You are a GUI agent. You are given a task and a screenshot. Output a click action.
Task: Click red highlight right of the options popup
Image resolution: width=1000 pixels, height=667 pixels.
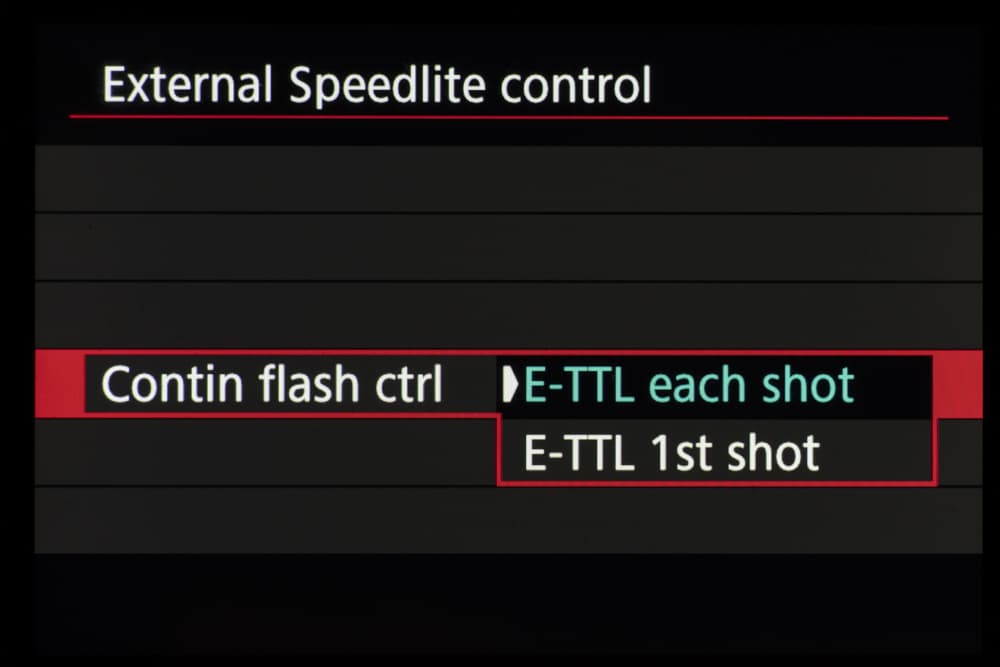click(x=959, y=385)
